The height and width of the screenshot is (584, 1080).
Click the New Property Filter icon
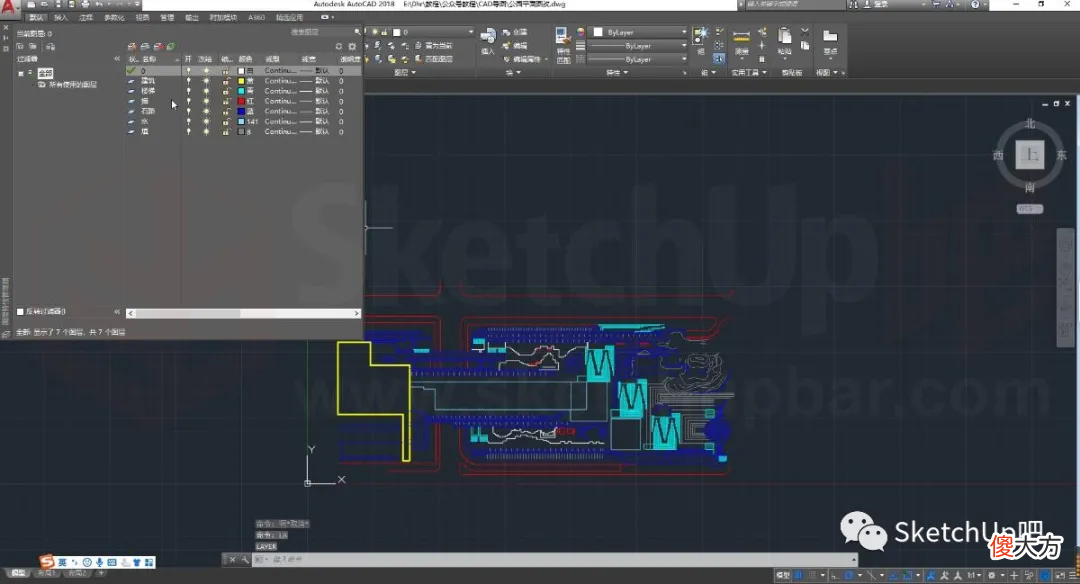coord(20,47)
